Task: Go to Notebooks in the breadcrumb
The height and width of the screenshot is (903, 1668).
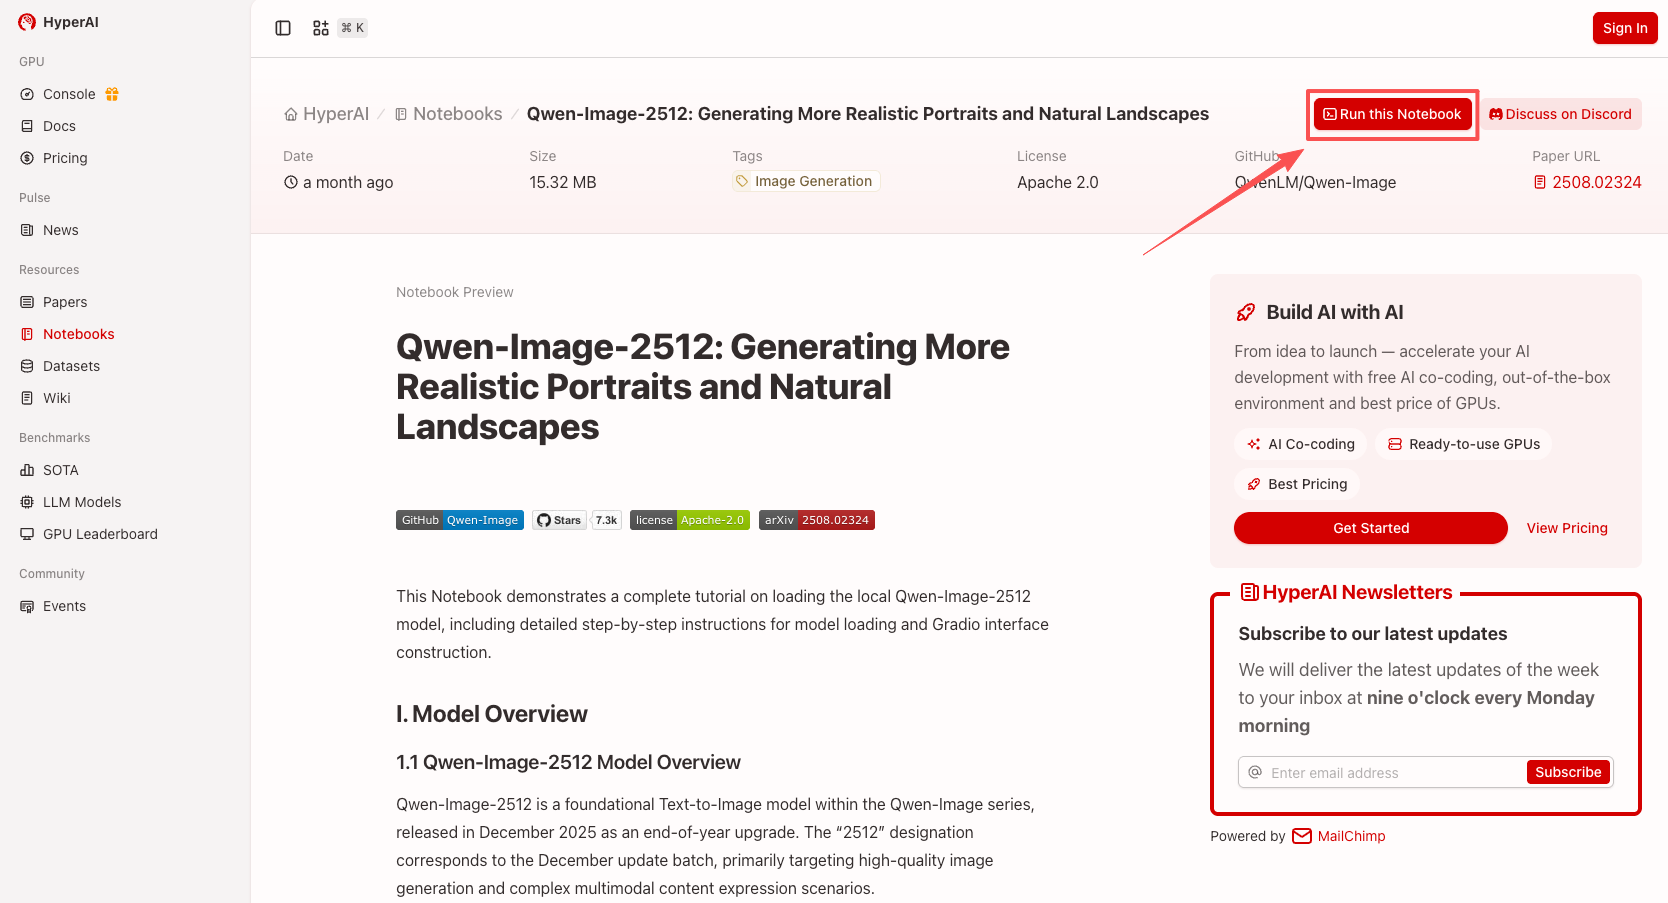Action: pyautogui.click(x=457, y=114)
